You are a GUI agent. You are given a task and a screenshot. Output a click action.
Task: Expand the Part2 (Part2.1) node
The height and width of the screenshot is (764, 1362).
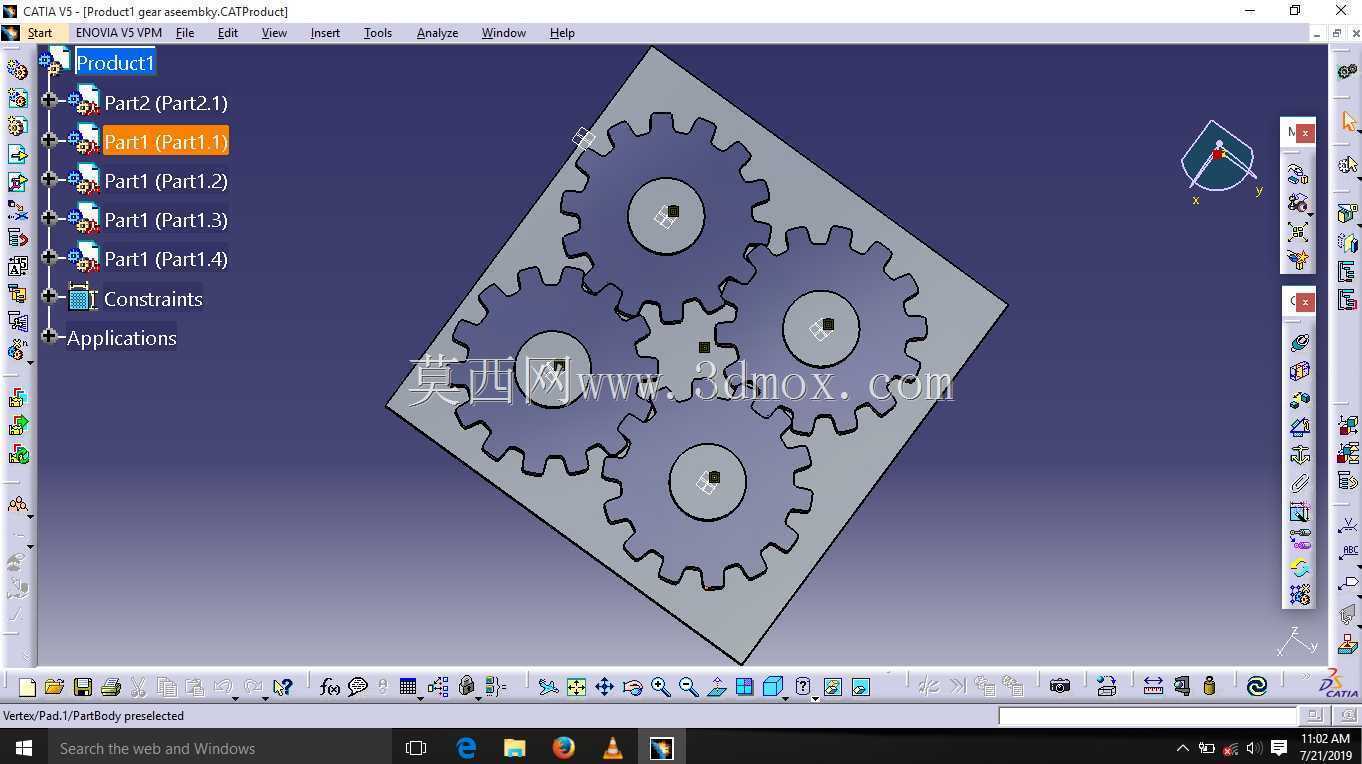point(49,100)
